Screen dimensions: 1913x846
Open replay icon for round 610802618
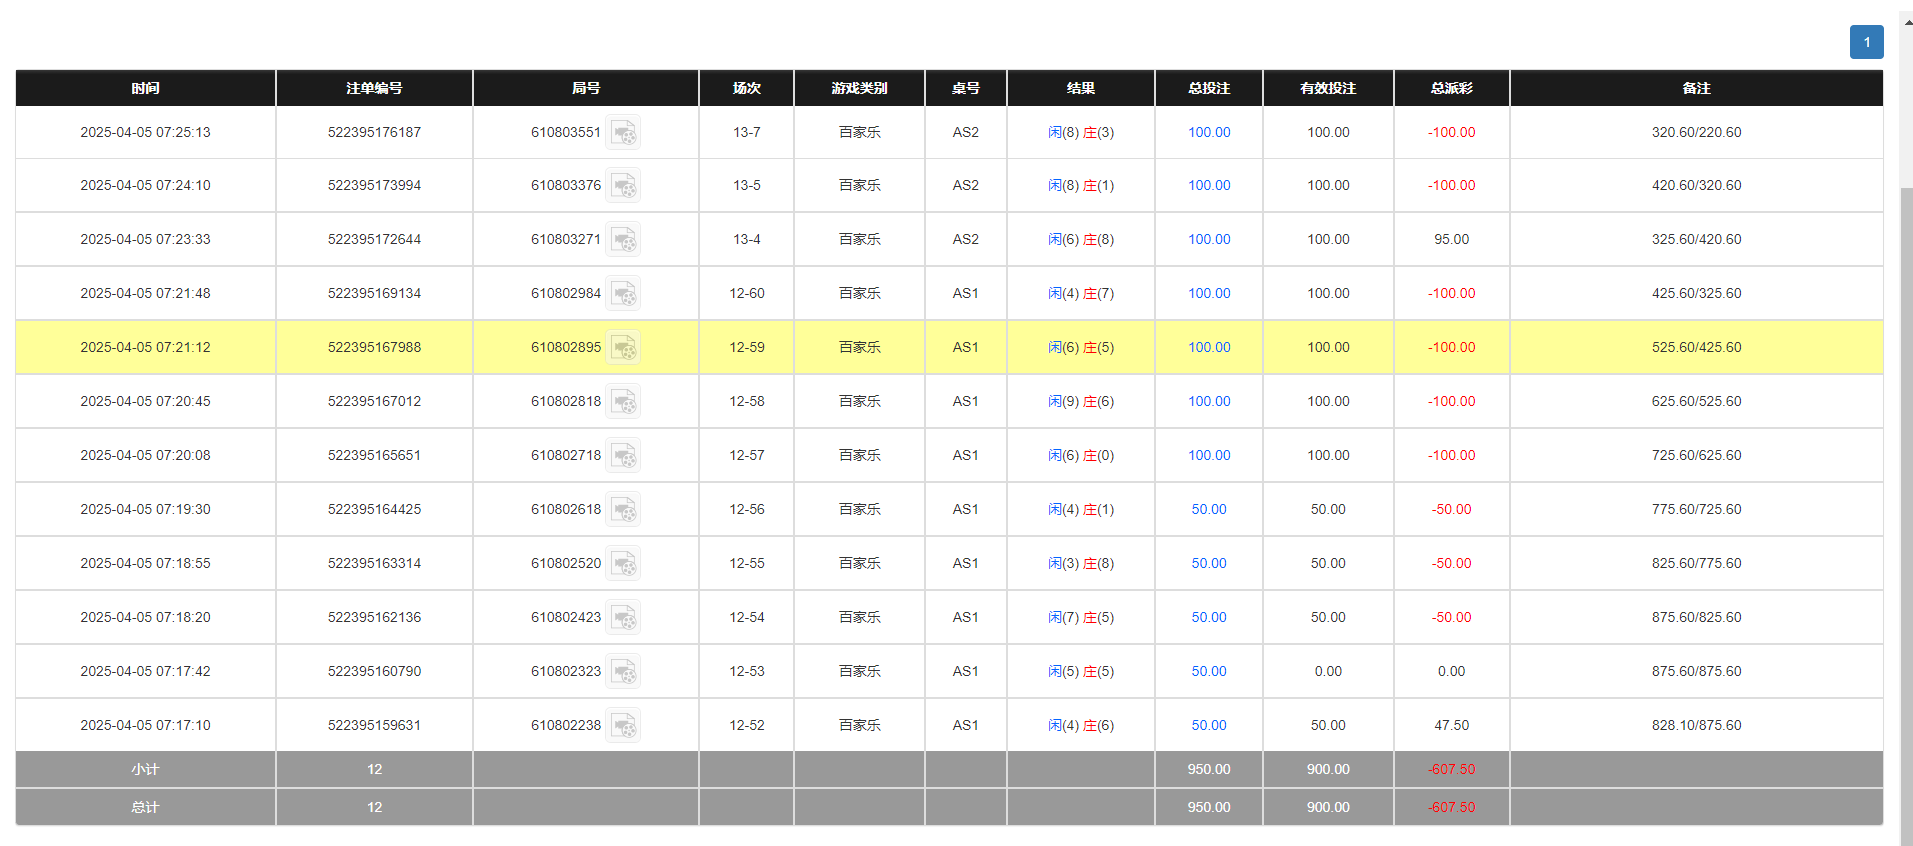tap(623, 510)
